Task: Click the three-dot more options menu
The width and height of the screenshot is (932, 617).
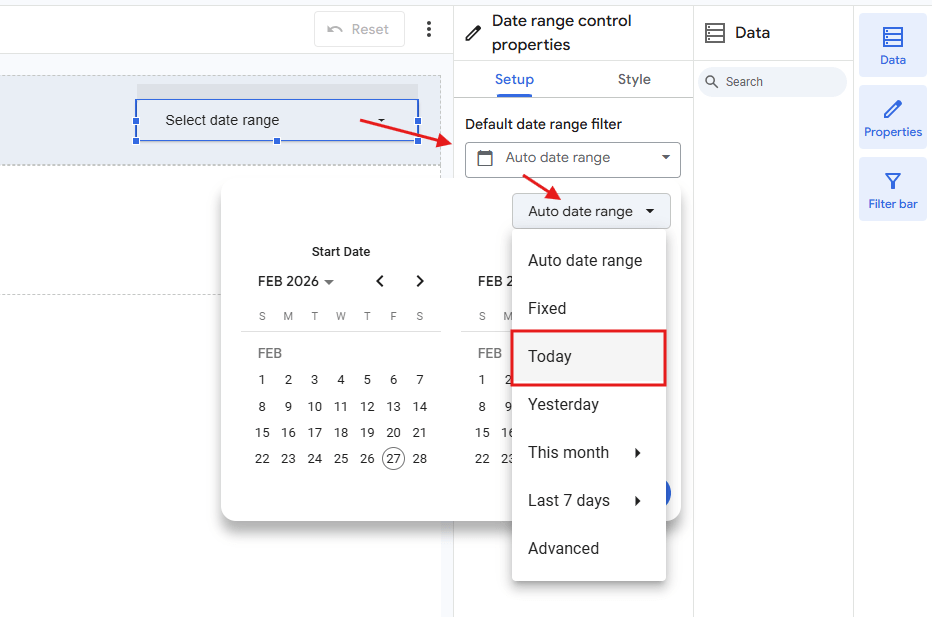Action: 429,29
